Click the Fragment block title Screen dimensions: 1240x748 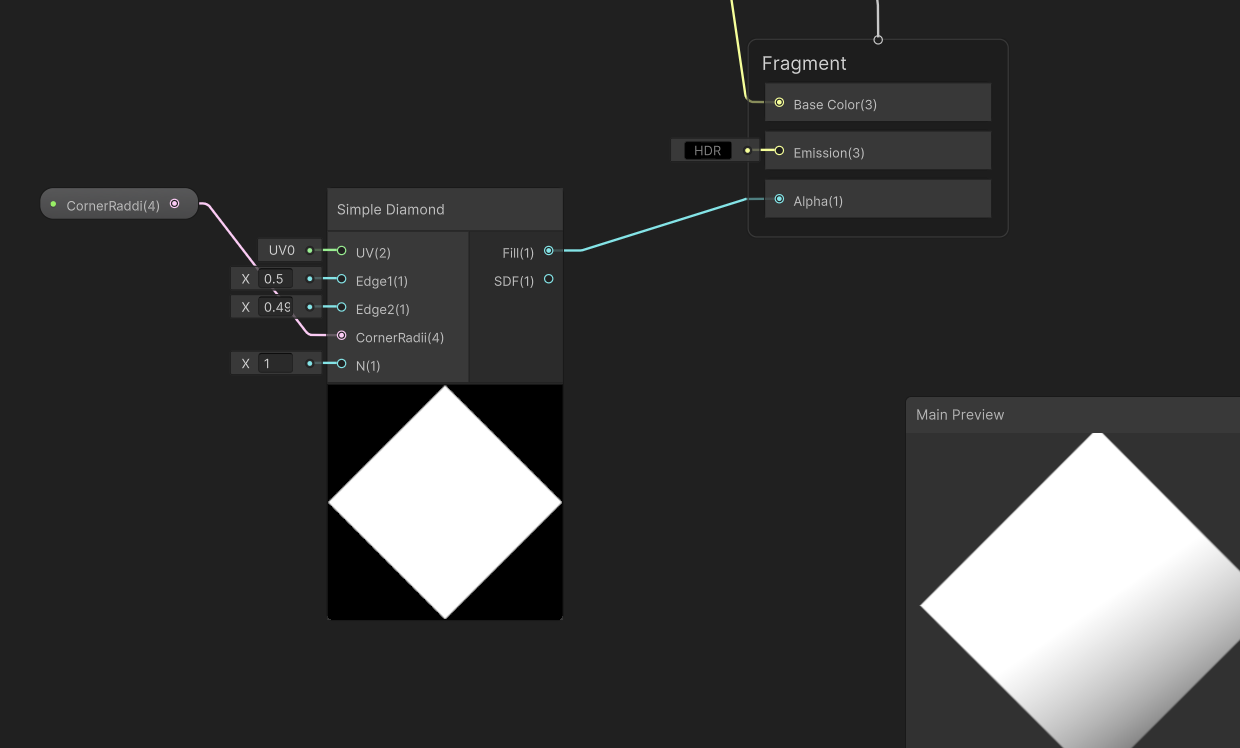tap(804, 64)
